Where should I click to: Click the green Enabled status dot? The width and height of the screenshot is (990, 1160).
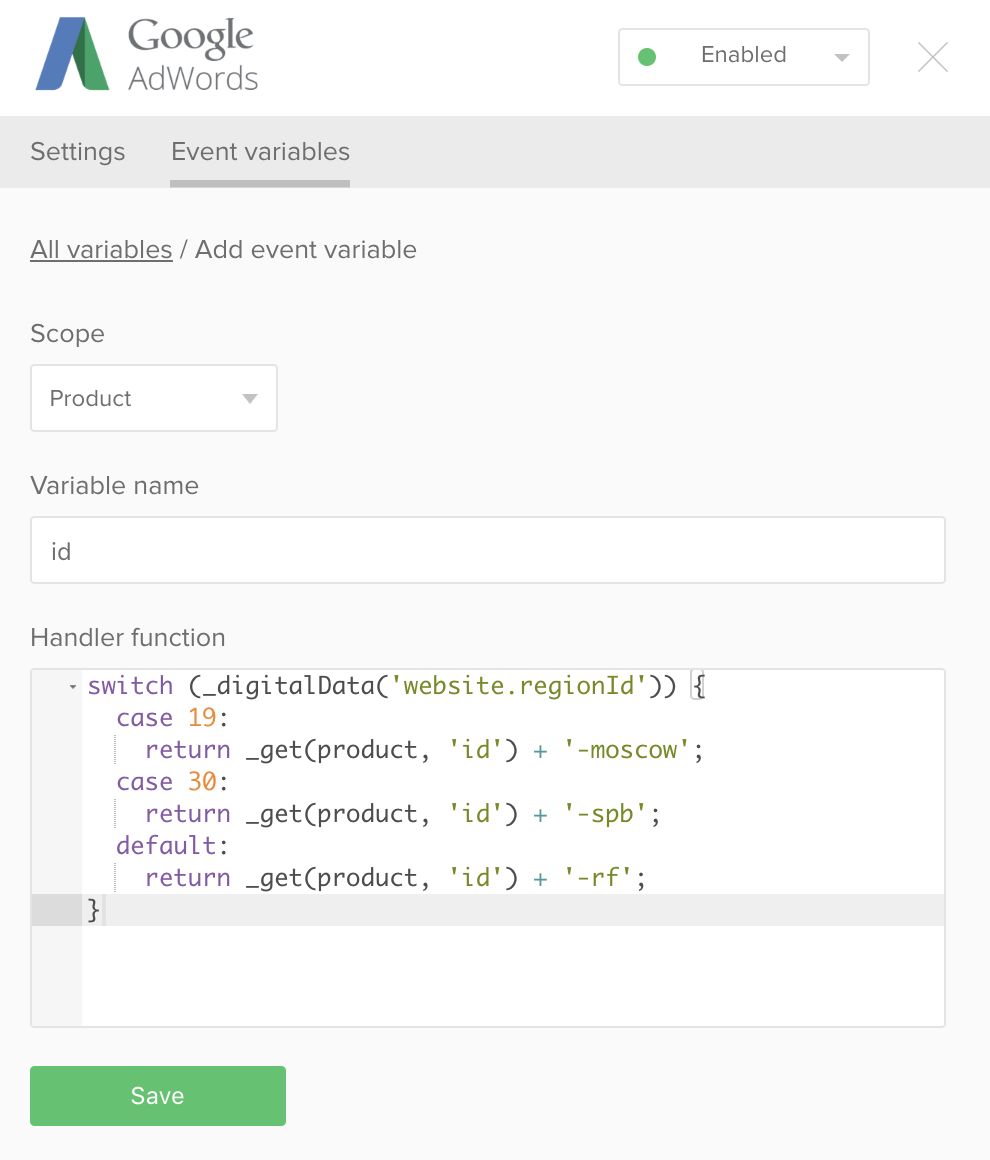click(647, 57)
